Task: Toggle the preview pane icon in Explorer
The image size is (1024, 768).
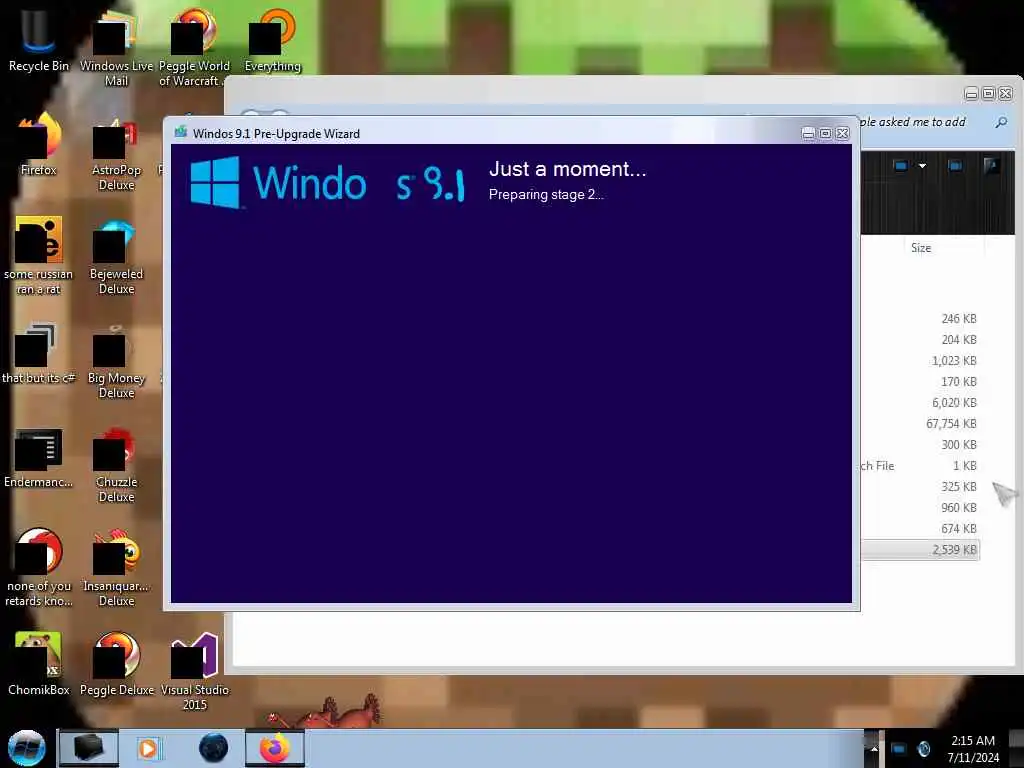Action: (x=955, y=166)
